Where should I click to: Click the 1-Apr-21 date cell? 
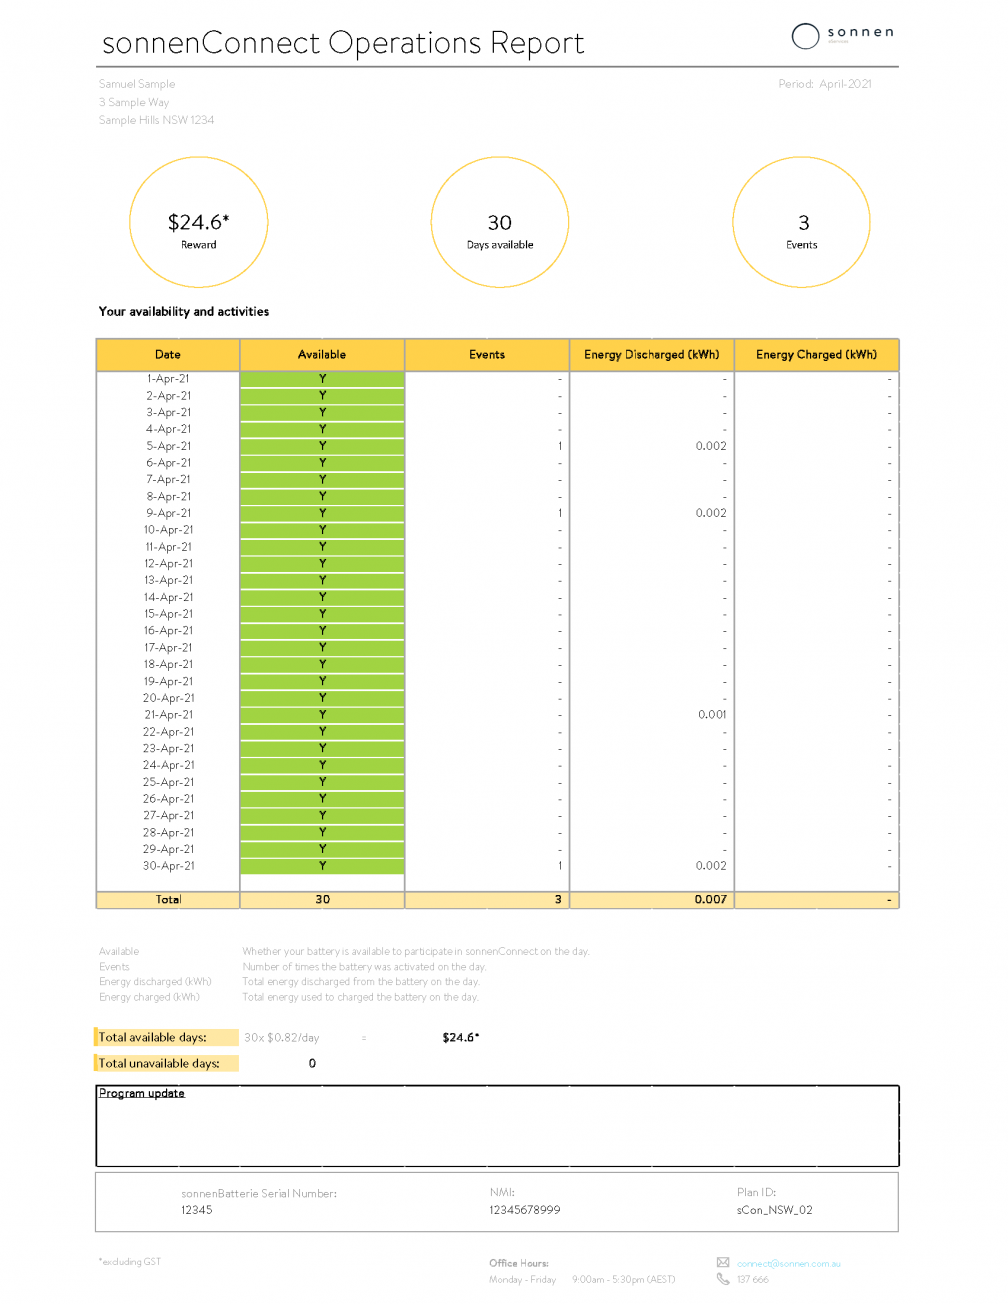(168, 379)
